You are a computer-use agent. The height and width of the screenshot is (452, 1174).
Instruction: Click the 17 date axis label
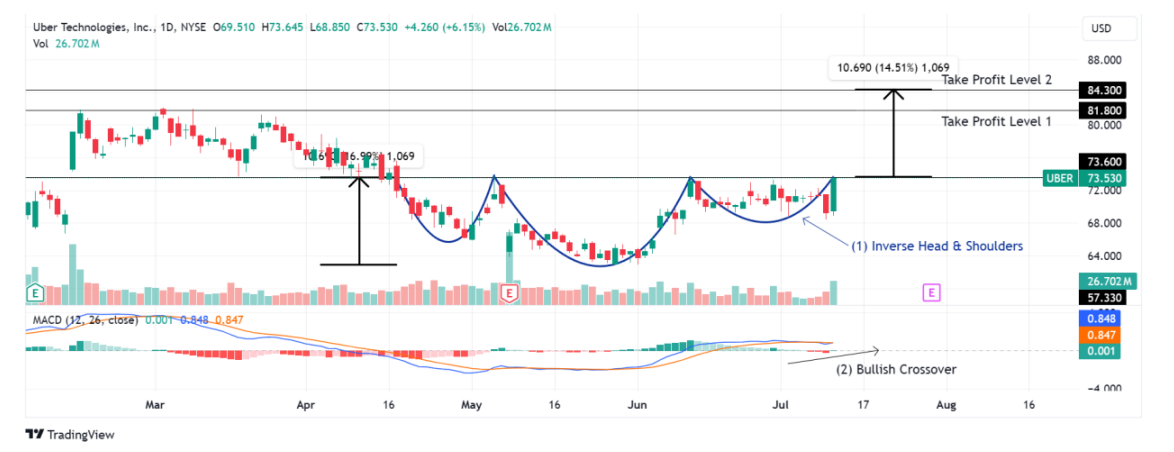click(863, 405)
